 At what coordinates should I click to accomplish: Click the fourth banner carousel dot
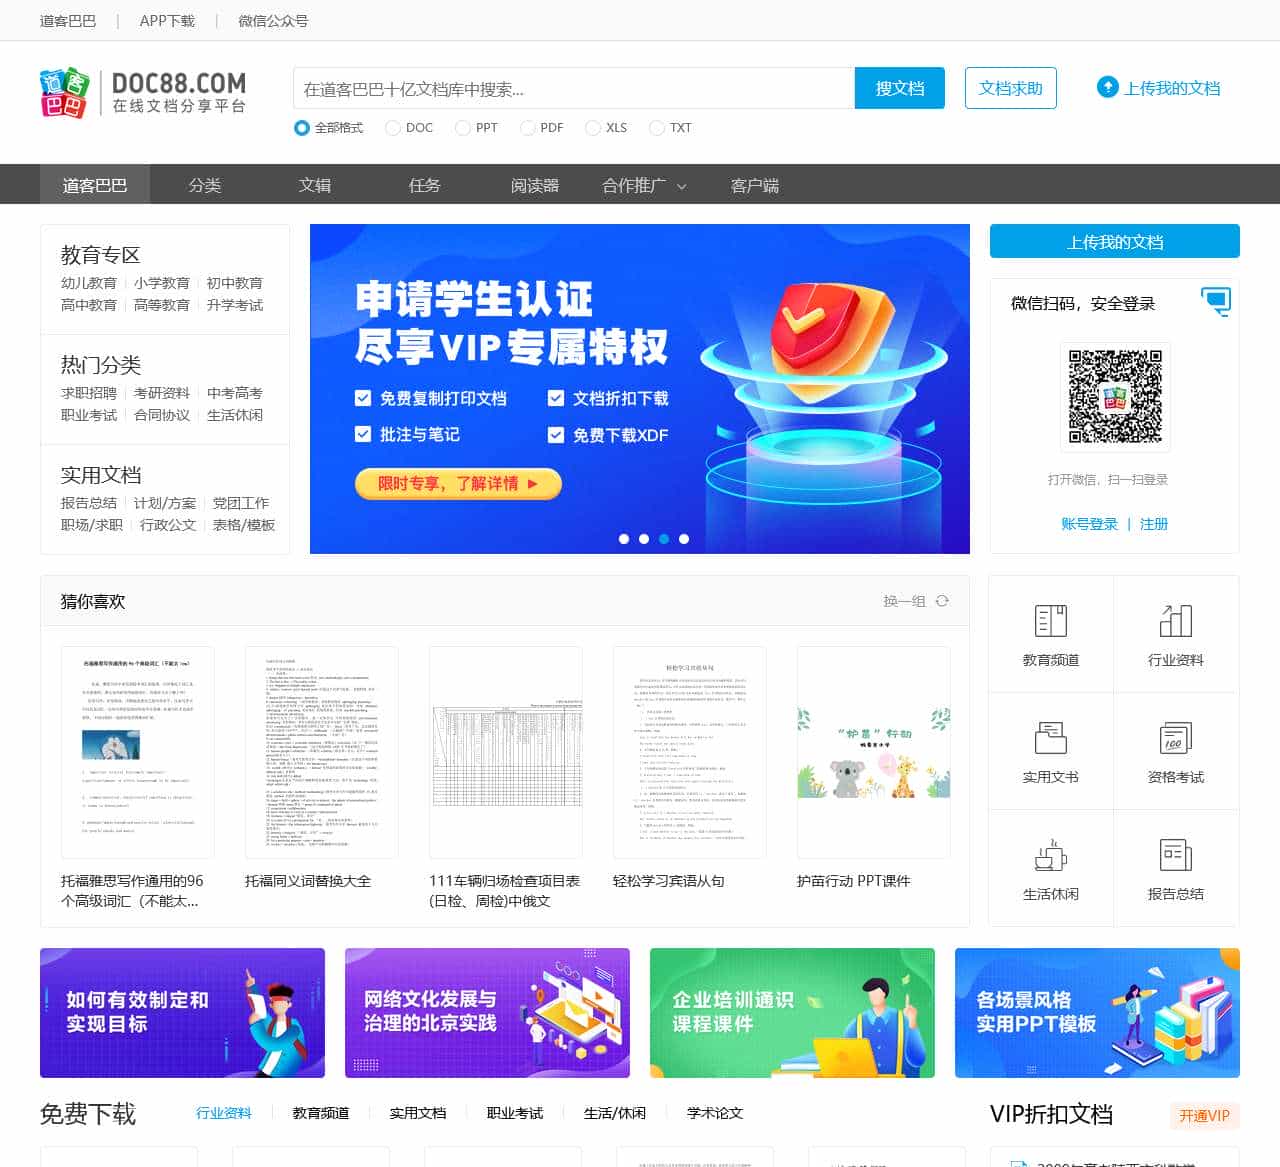point(684,539)
